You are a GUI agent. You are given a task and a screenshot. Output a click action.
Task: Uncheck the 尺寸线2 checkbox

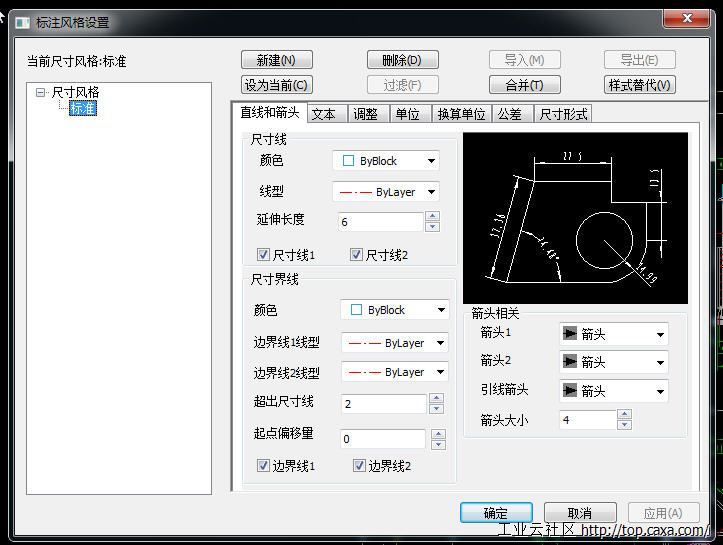point(356,255)
